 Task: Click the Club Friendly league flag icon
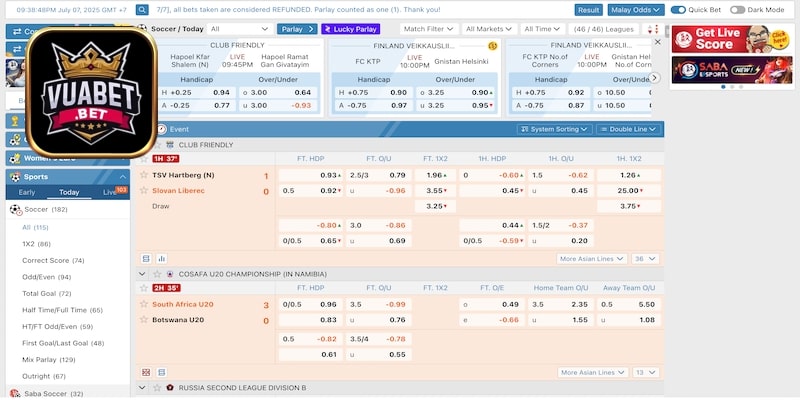pos(170,145)
